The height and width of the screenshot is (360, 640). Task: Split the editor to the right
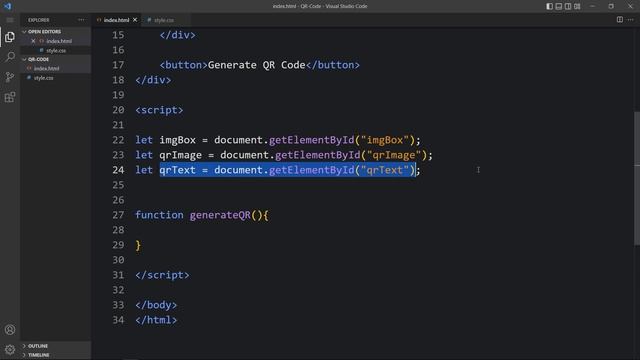coord(620,20)
